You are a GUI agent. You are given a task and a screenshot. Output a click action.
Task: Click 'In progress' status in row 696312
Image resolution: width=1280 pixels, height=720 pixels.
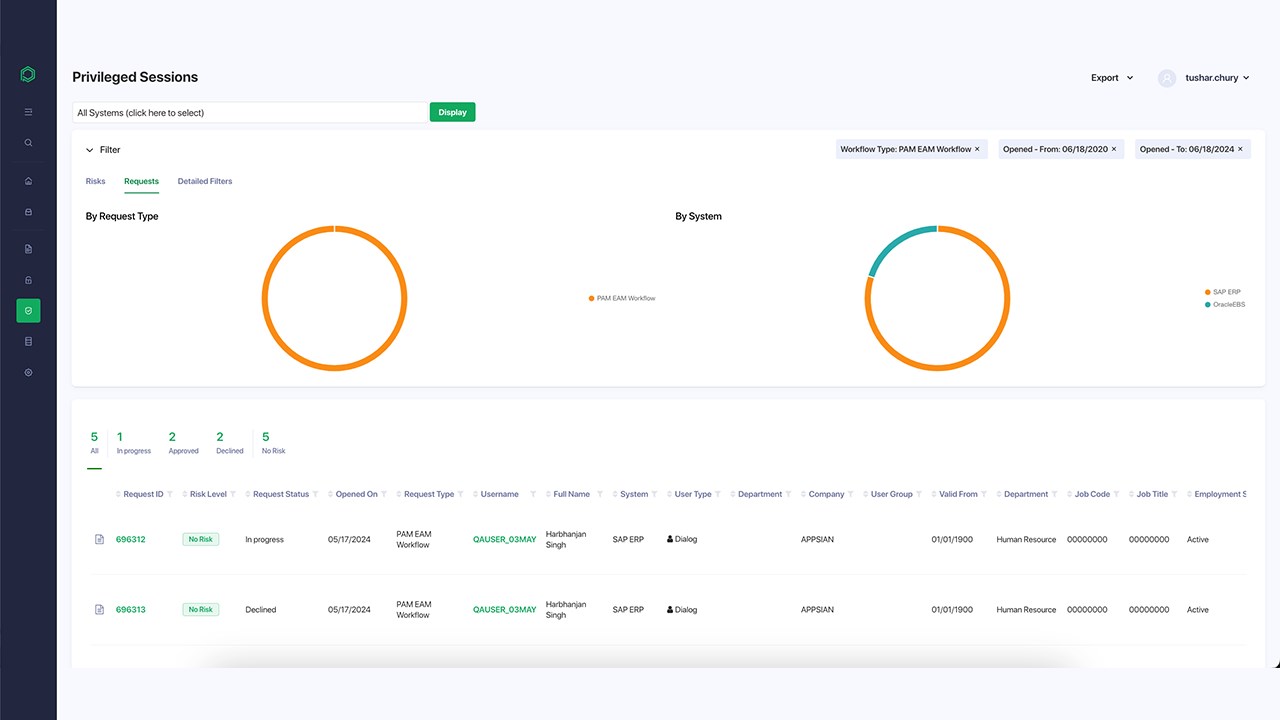pos(265,539)
